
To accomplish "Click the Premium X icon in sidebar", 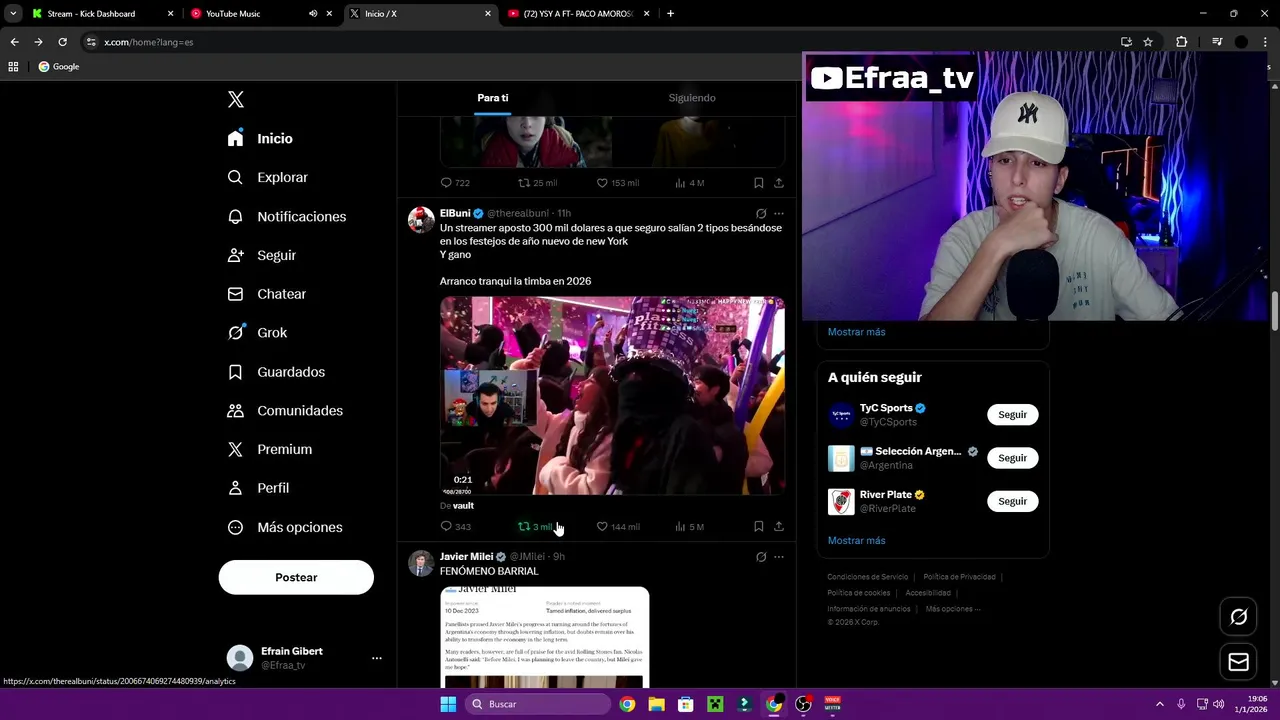I will [x=235, y=450].
